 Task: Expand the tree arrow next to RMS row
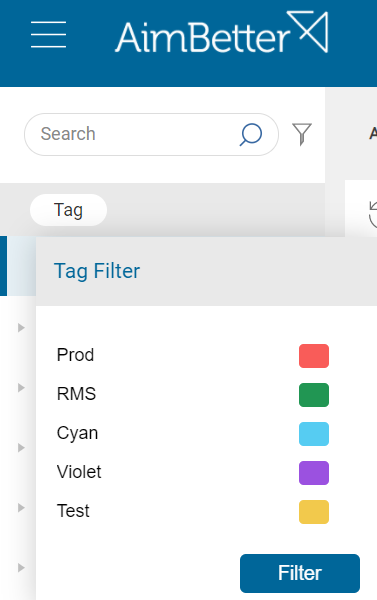coord(21,388)
